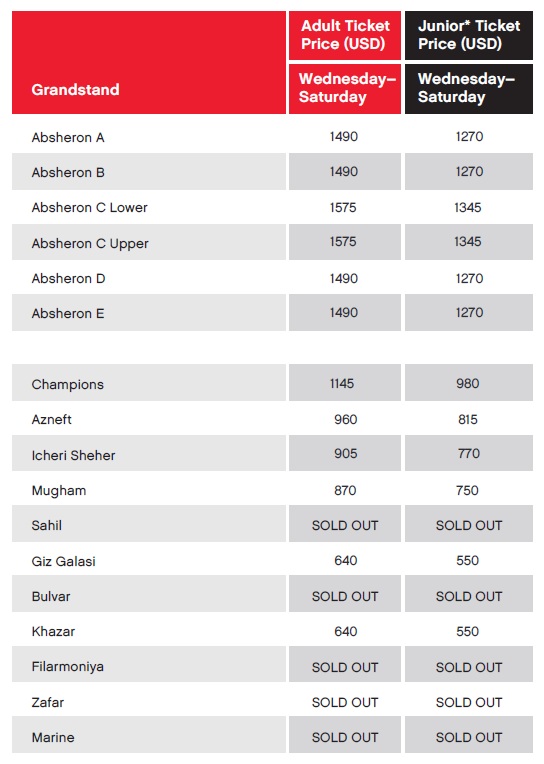Click the Adult Ticket Price (USD) header
This screenshot has height=764, width=544.
345,35
